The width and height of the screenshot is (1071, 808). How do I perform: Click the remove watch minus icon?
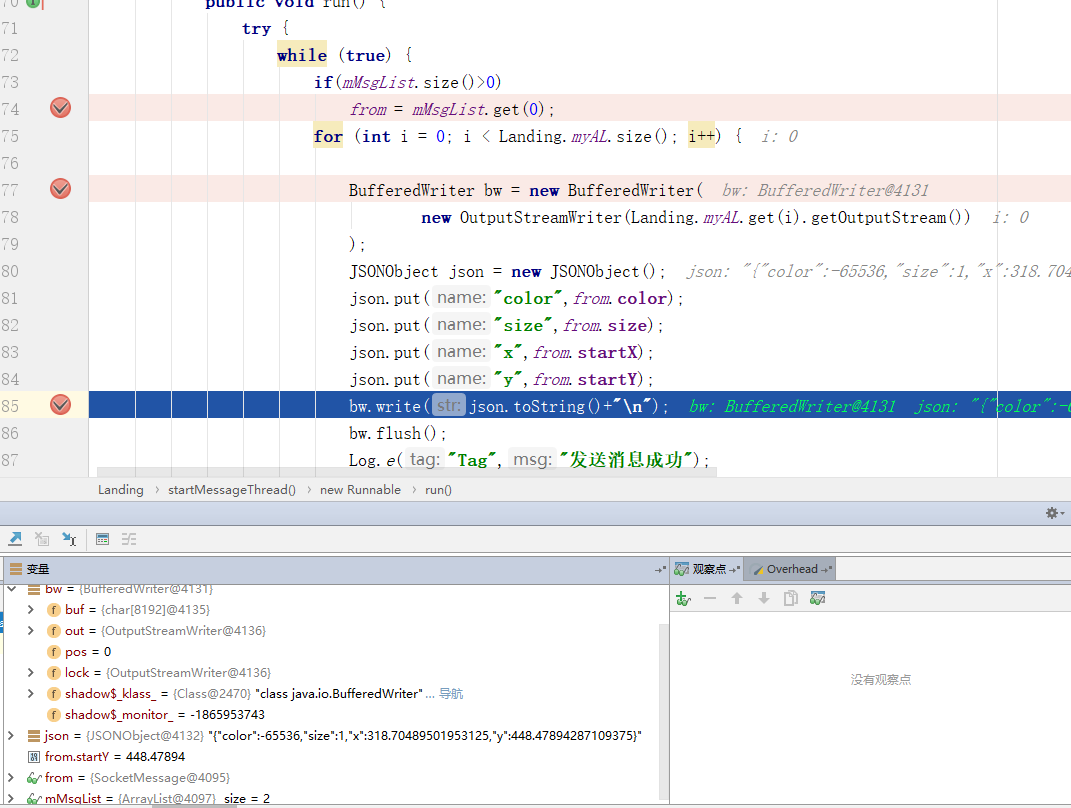[x=710, y=599]
